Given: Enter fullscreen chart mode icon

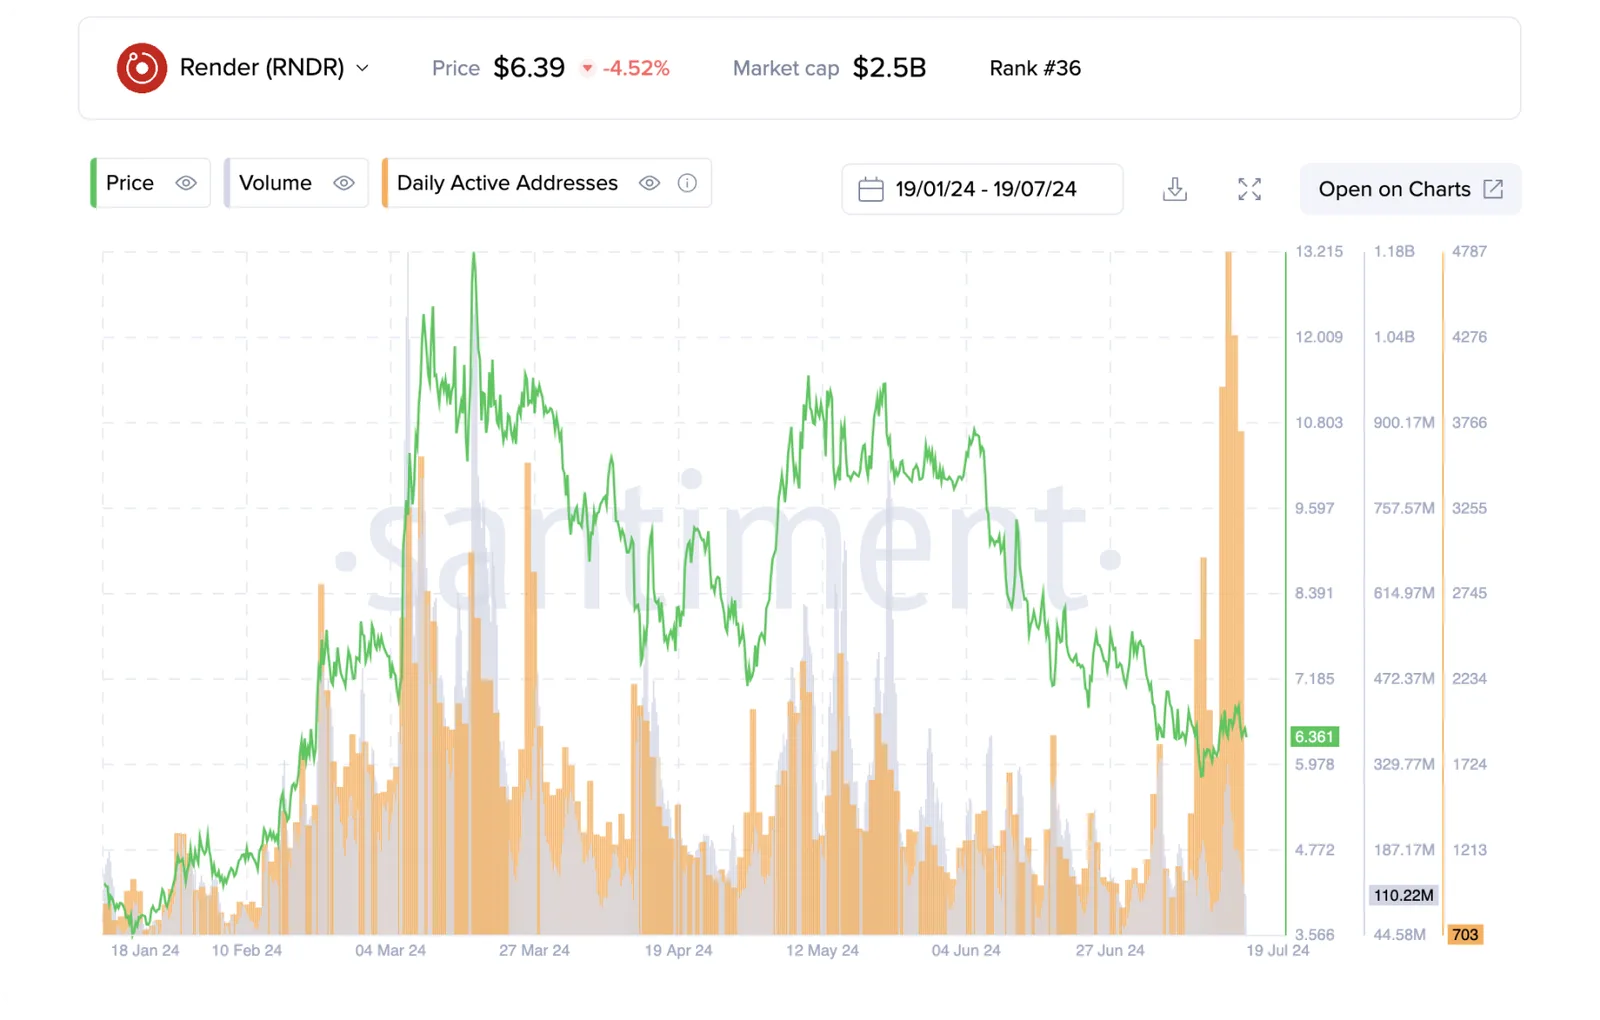Looking at the screenshot, I should pyautogui.click(x=1249, y=189).
